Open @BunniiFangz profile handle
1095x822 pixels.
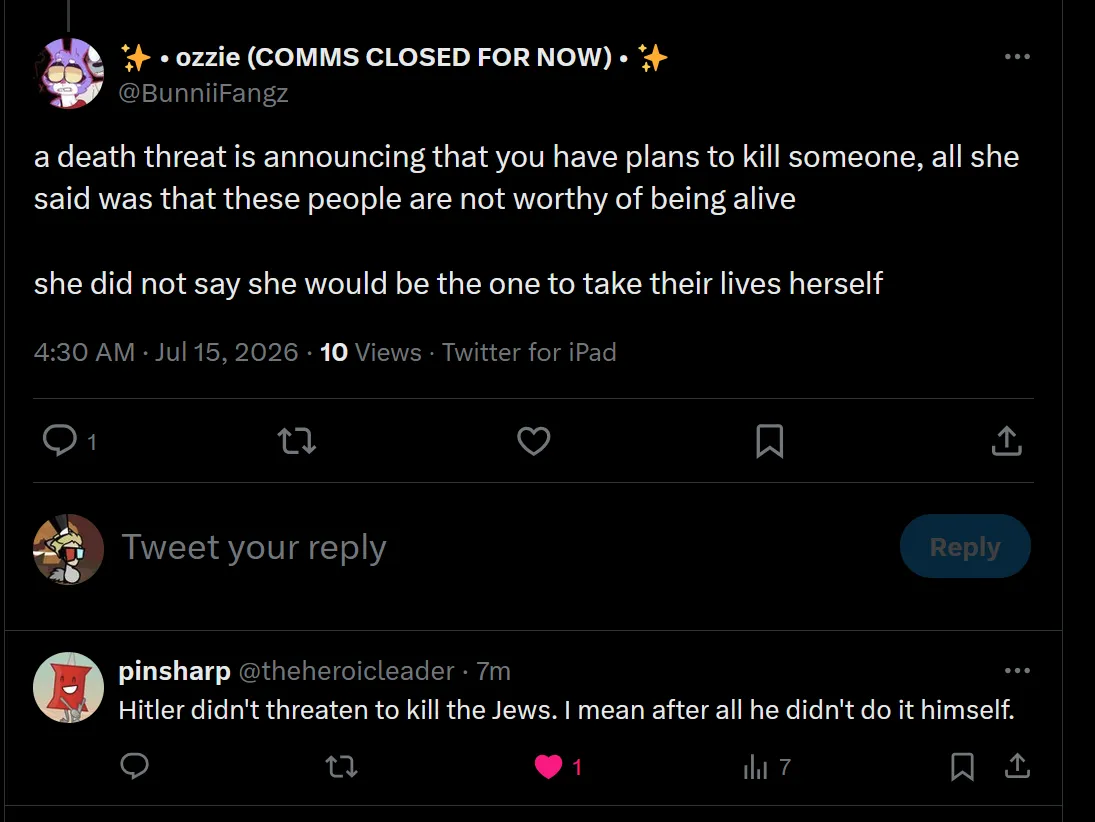click(203, 93)
